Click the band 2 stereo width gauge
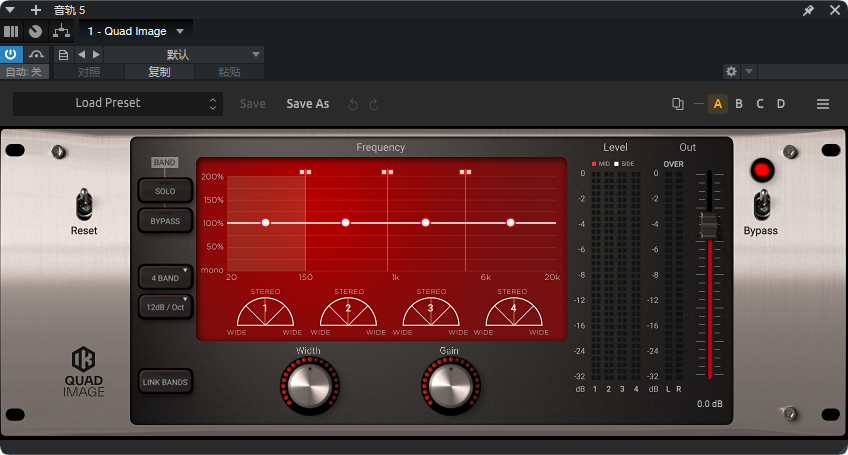 tap(348, 312)
